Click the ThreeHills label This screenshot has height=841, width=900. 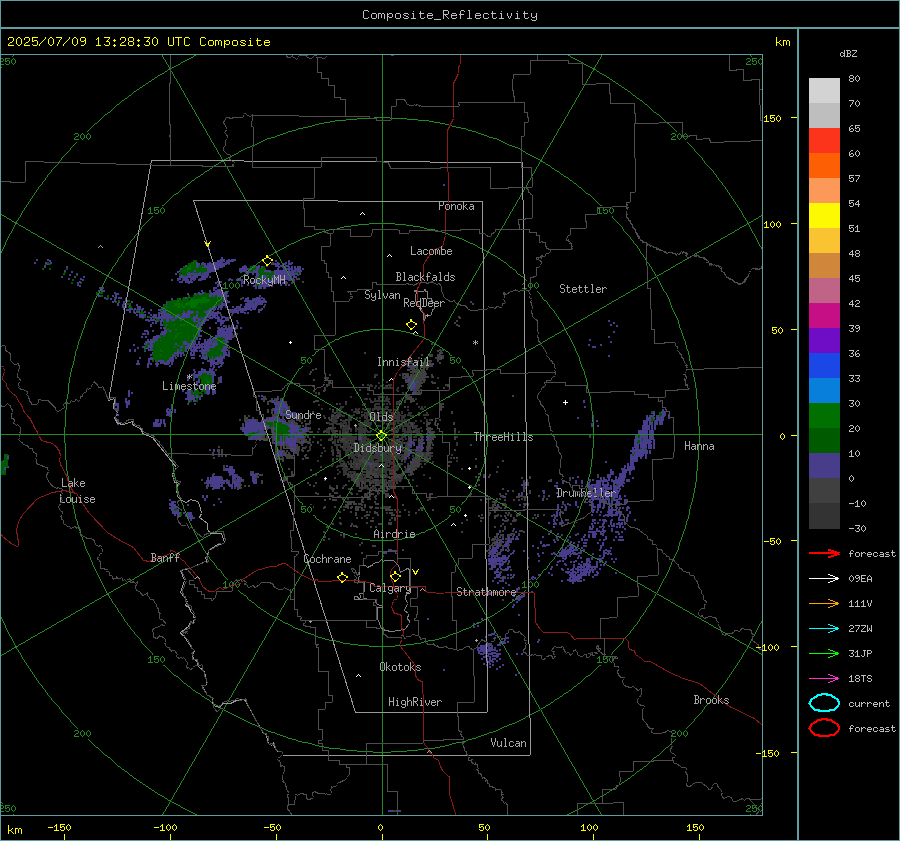(503, 437)
